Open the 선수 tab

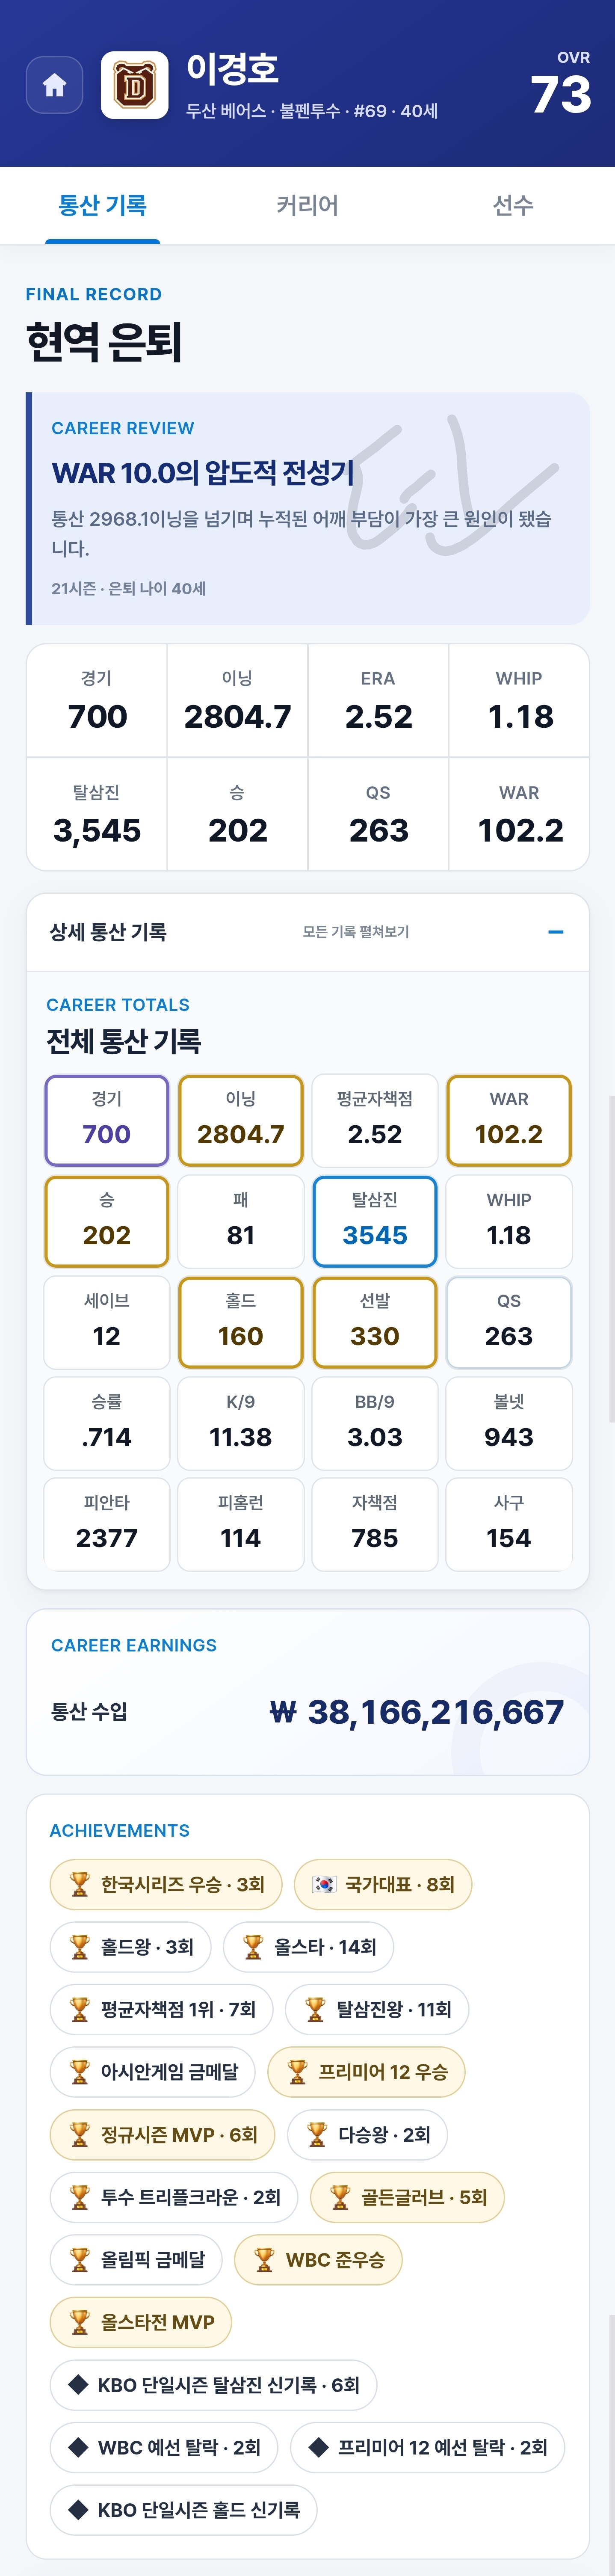[513, 205]
